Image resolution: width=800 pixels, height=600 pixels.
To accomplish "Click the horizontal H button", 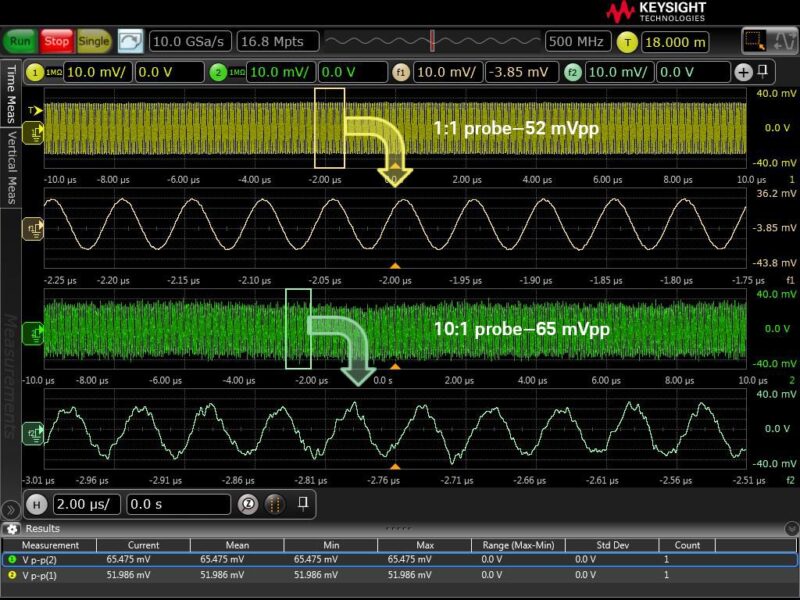I will click(37, 505).
